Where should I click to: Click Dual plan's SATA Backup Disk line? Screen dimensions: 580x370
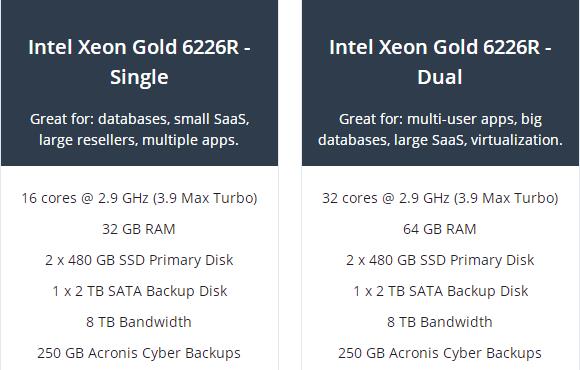tap(441, 291)
